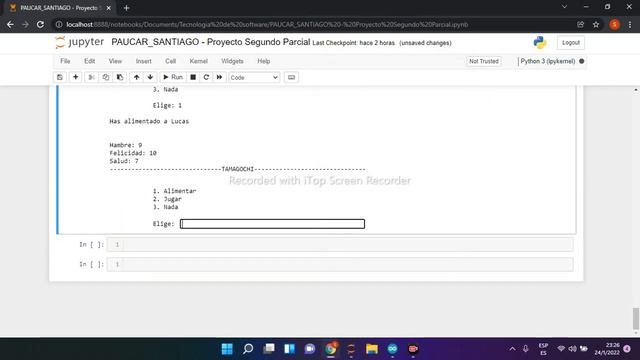This screenshot has height=360, width=640.
Task: Open the Widgets menu
Action: 232,61
